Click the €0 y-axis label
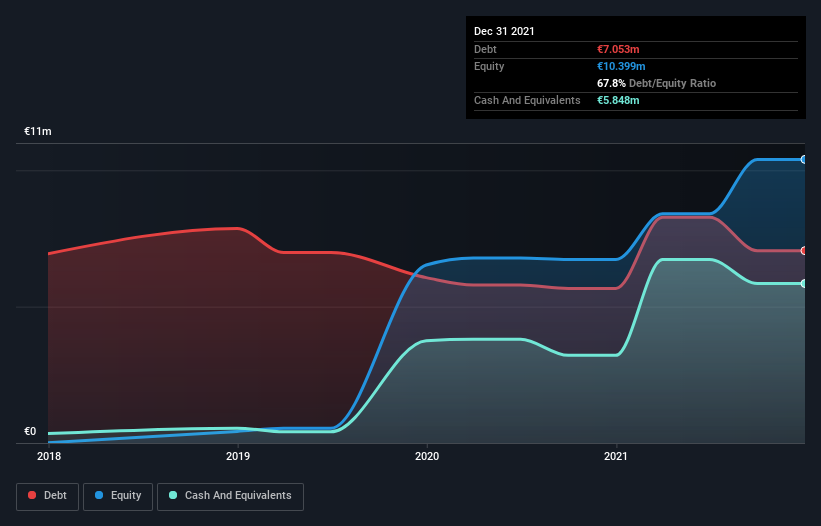This screenshot has height=526, width=821. pos(30,431)
